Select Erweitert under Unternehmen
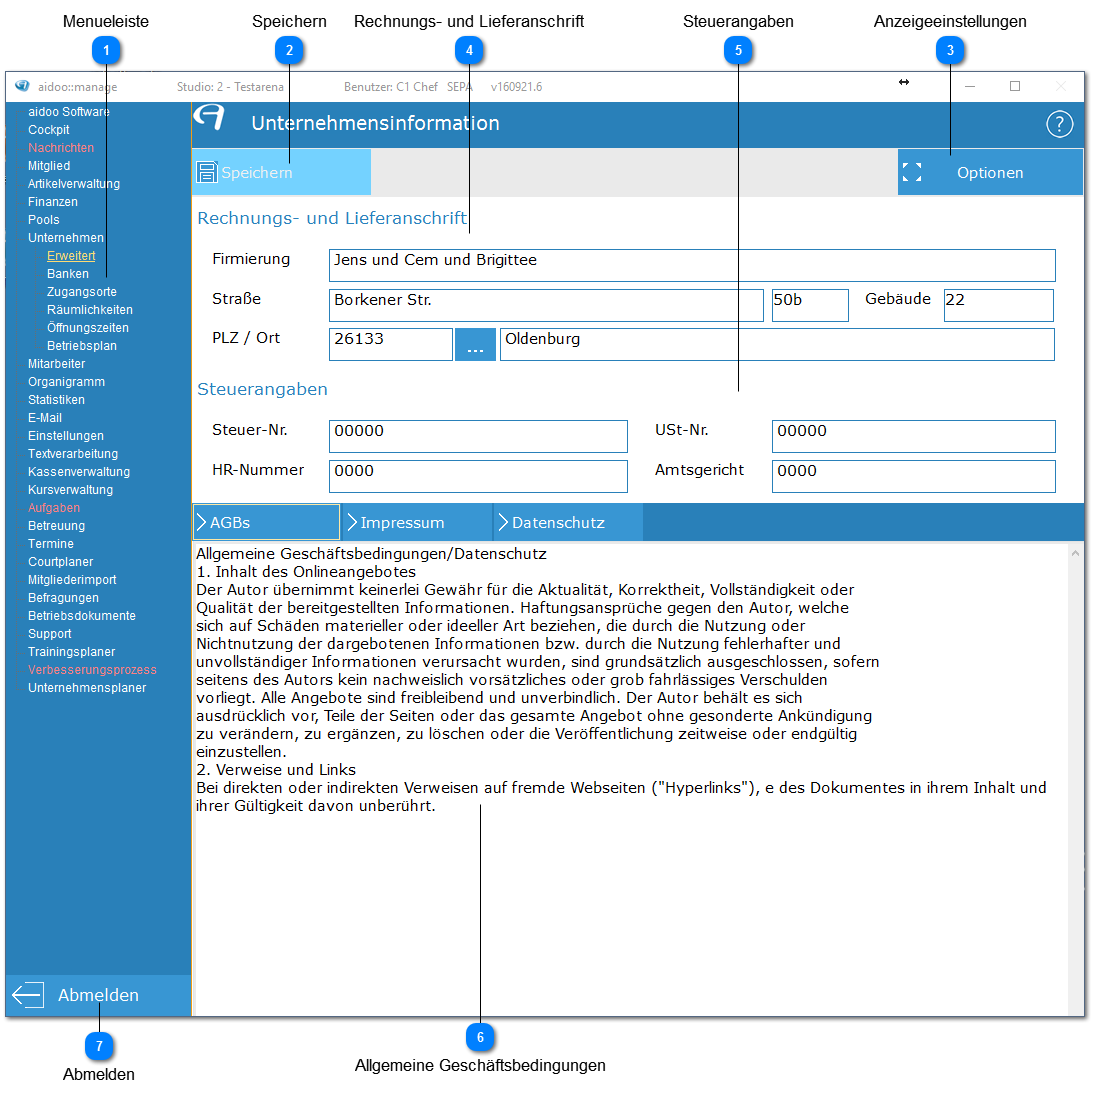Screen dimensions: 1094x1100 tap(71, 255)
